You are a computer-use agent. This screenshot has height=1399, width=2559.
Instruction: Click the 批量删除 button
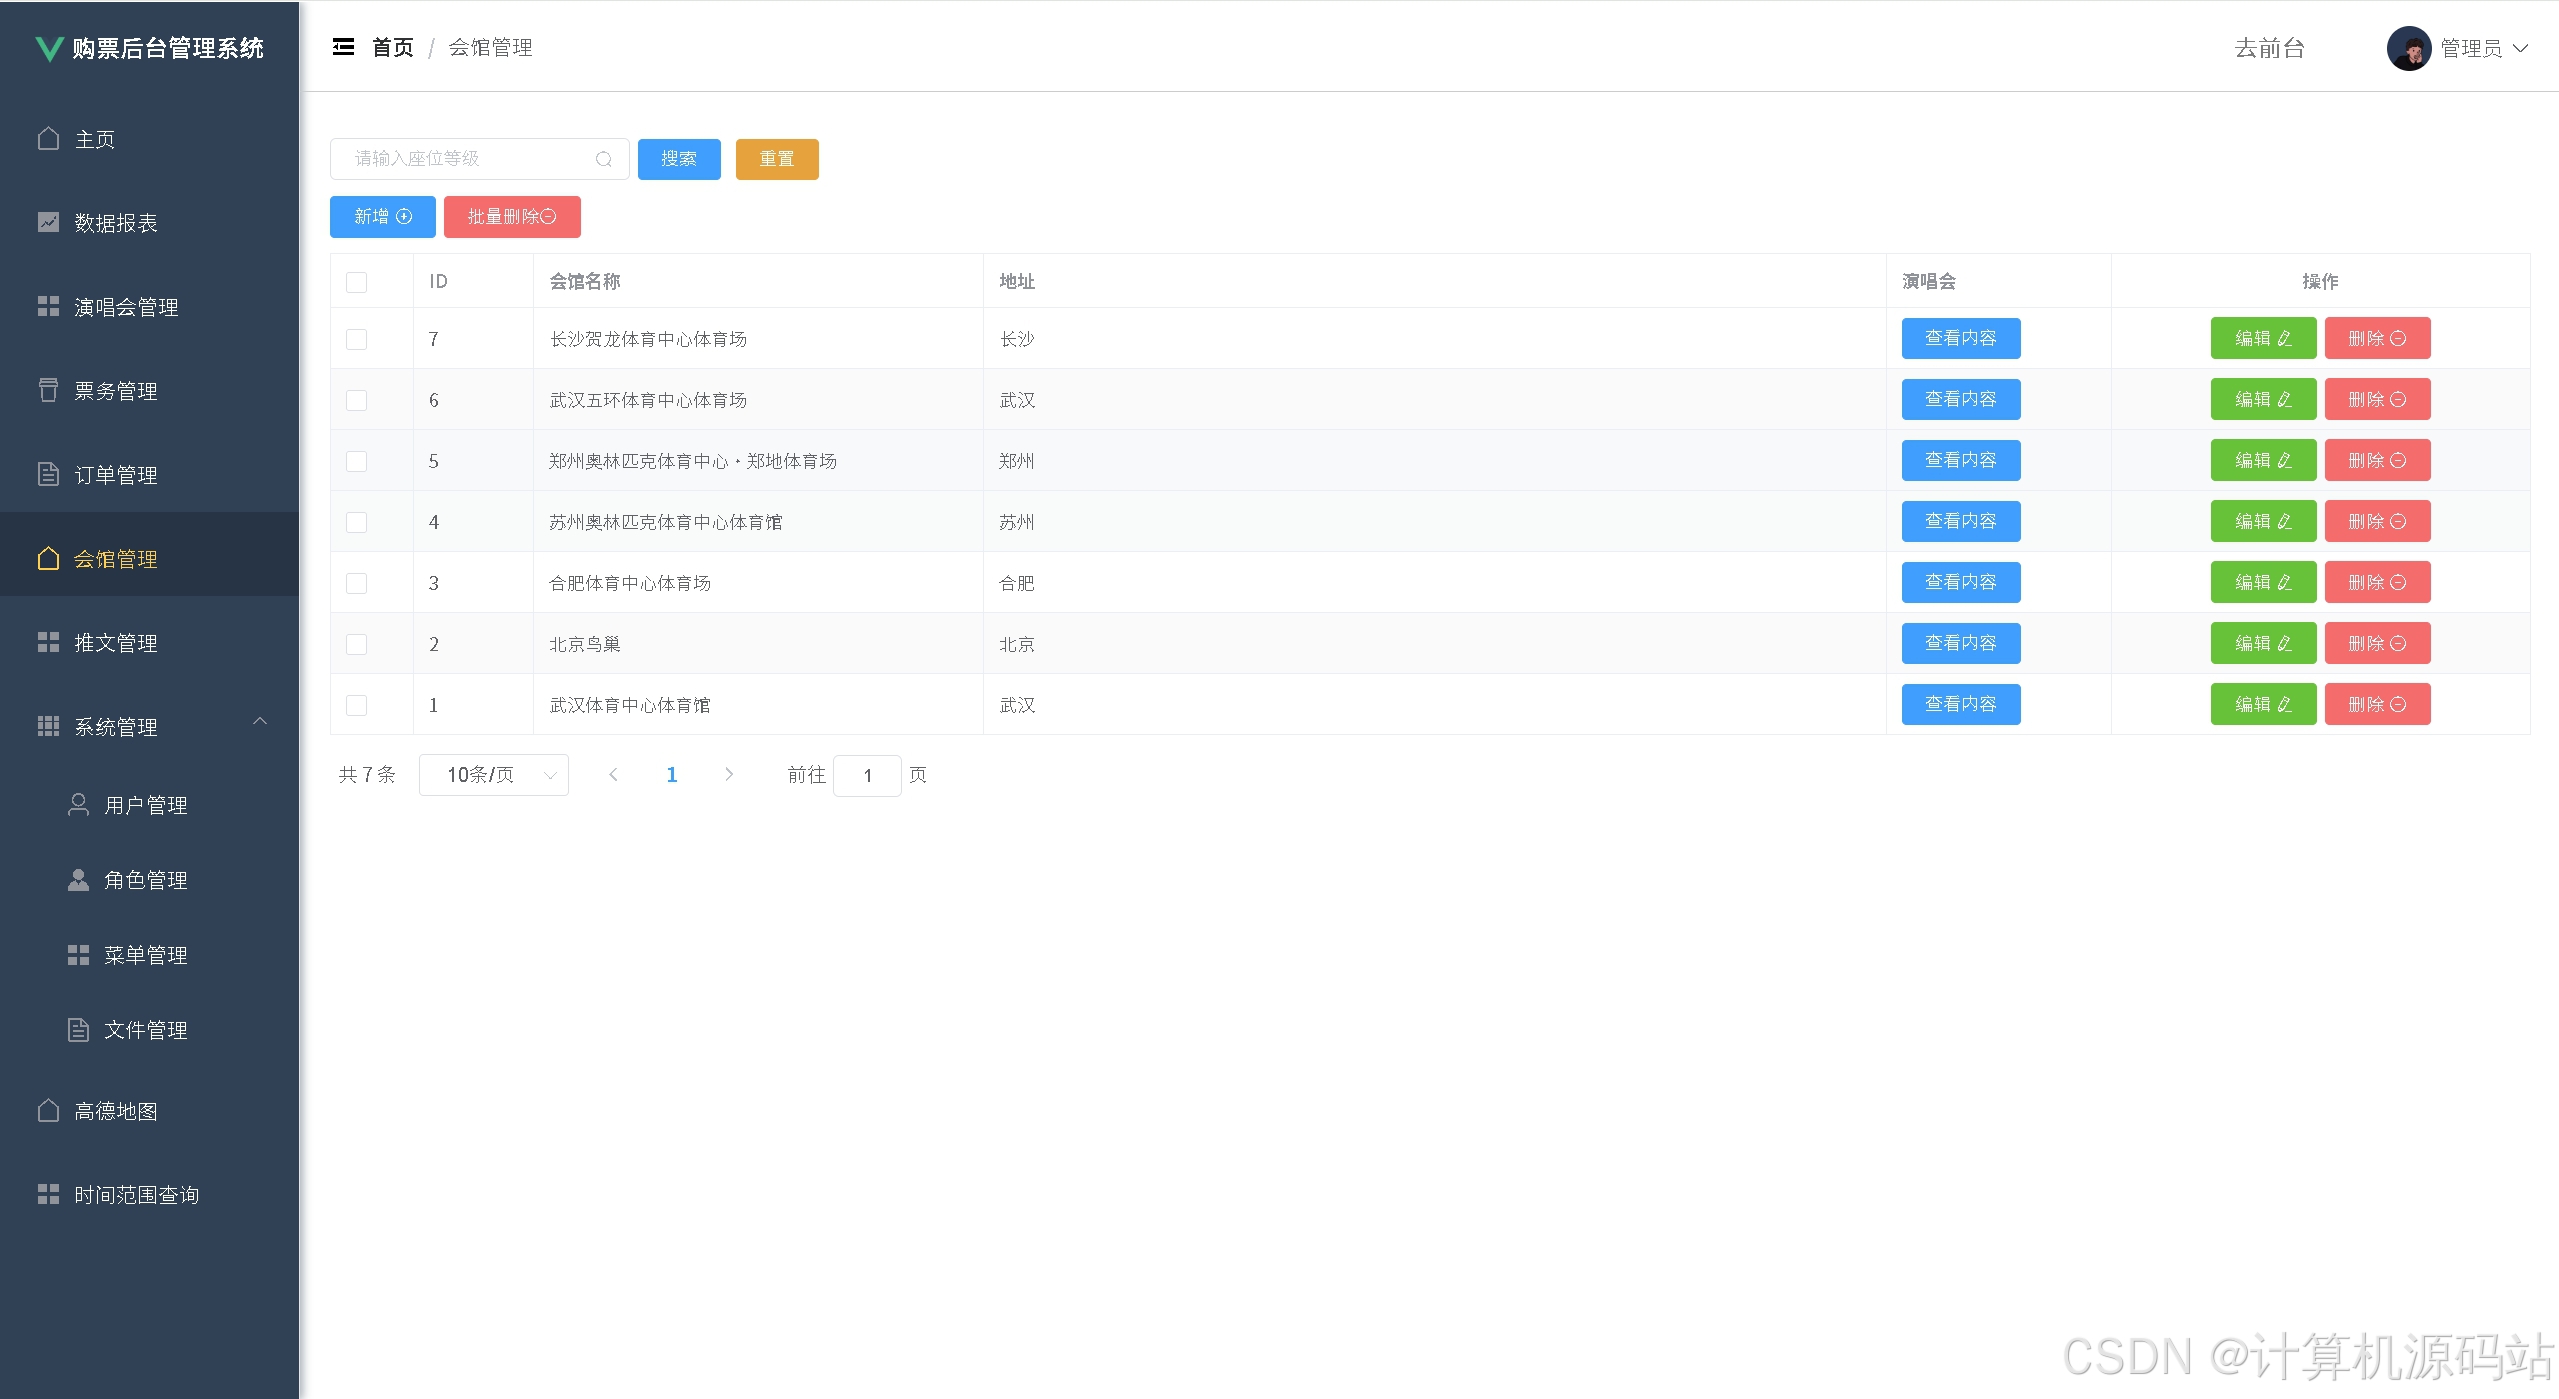(512, 217)
